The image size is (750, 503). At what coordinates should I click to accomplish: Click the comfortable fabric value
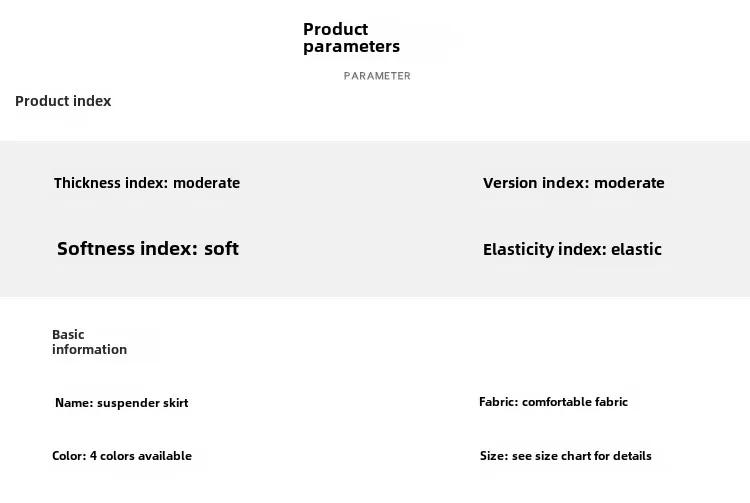pyautogui.click(x=575, y=402)
